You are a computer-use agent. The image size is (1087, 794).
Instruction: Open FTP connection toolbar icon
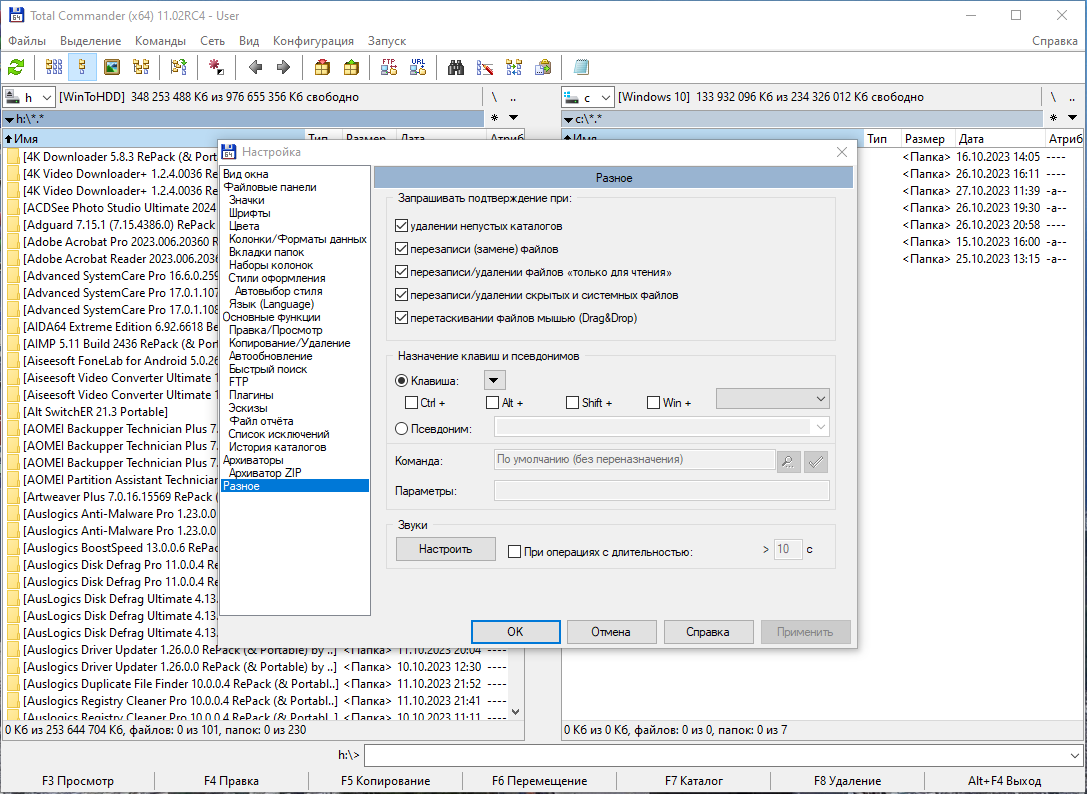[x=389, y=67]
